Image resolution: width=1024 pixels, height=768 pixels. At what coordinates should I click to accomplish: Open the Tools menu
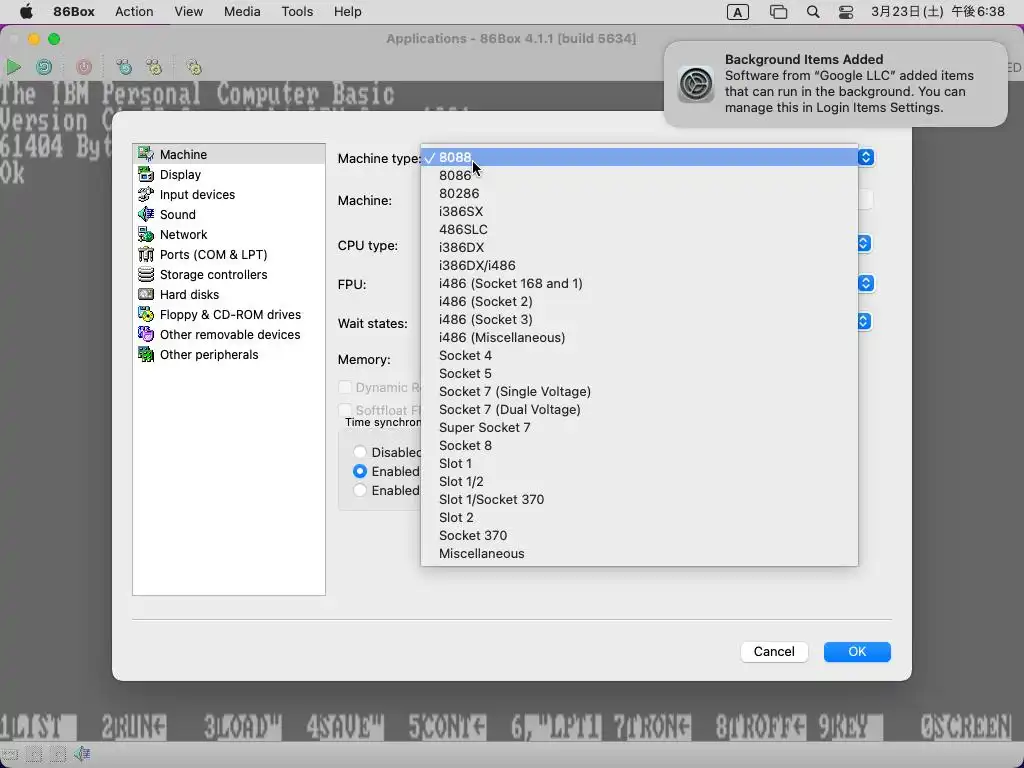[x=297, y=12]
